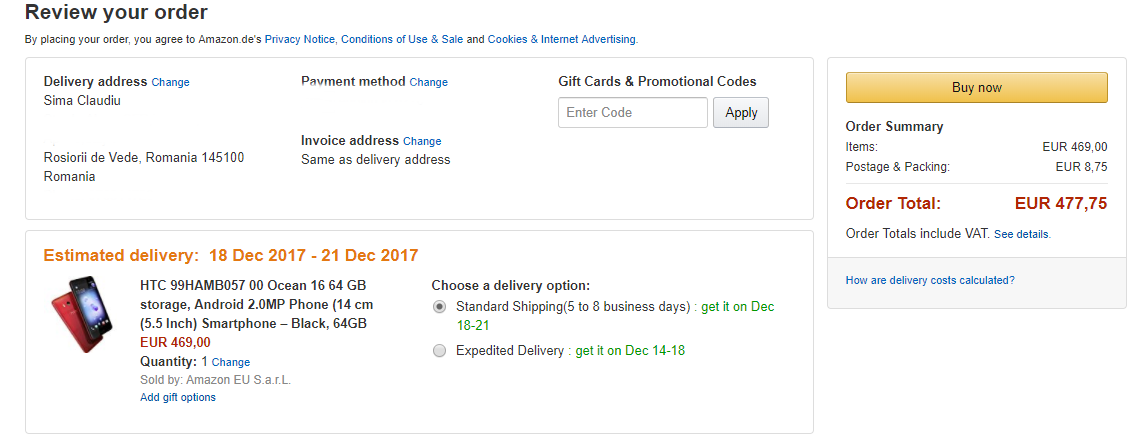Open the Privacy Notice link
This screenshot has height=445, width=1142.
tap(300, 39)
